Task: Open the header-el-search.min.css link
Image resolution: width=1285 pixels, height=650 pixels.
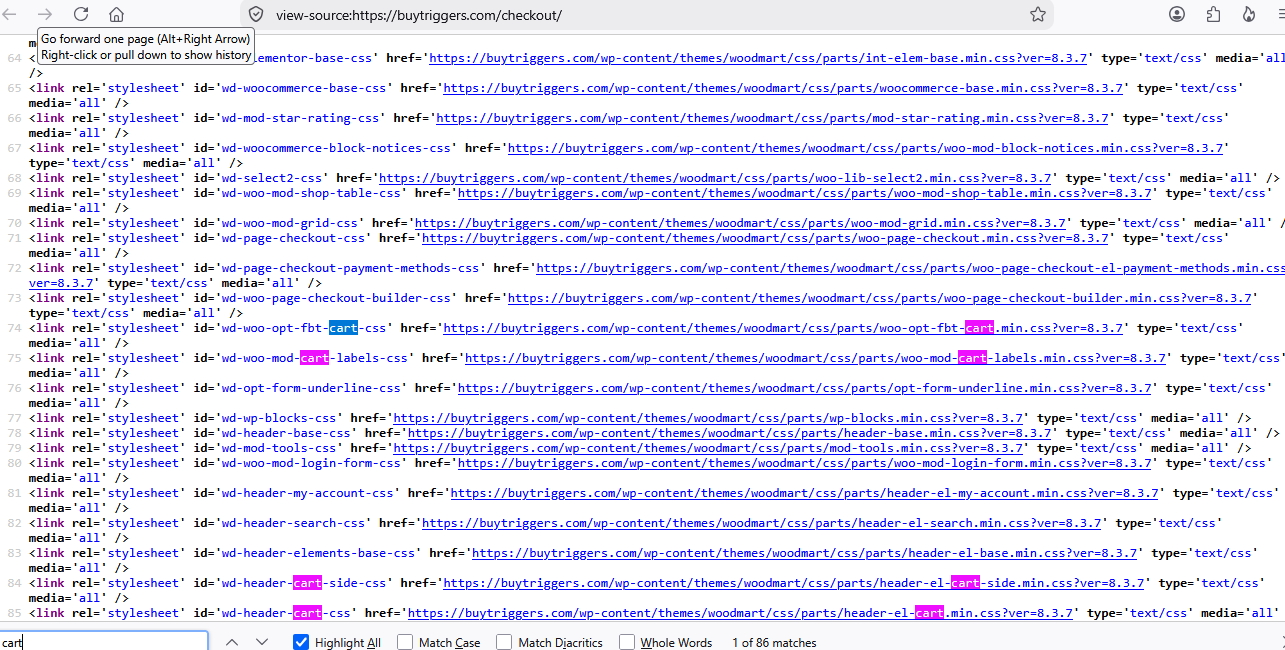Action: [x=762, y=523]
